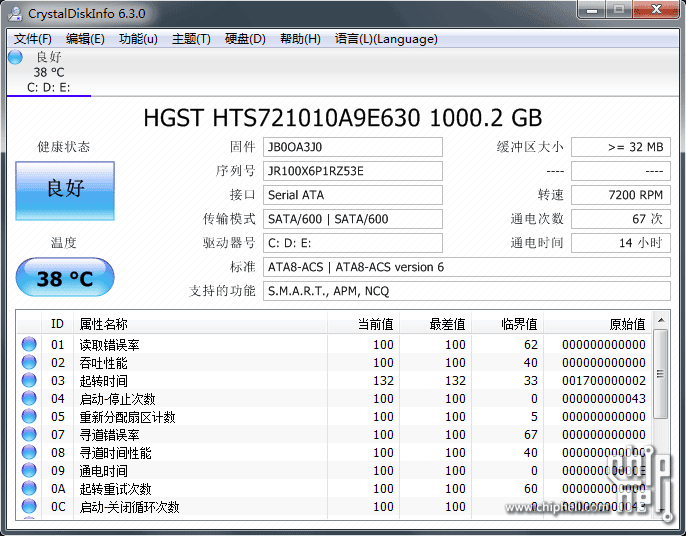The width and height of the screenshot is (686, 536).
Task: Click the HGST HTS721010A9E630 1000.2 GB title
Action: pyautogui.click(x=343, y=118)
